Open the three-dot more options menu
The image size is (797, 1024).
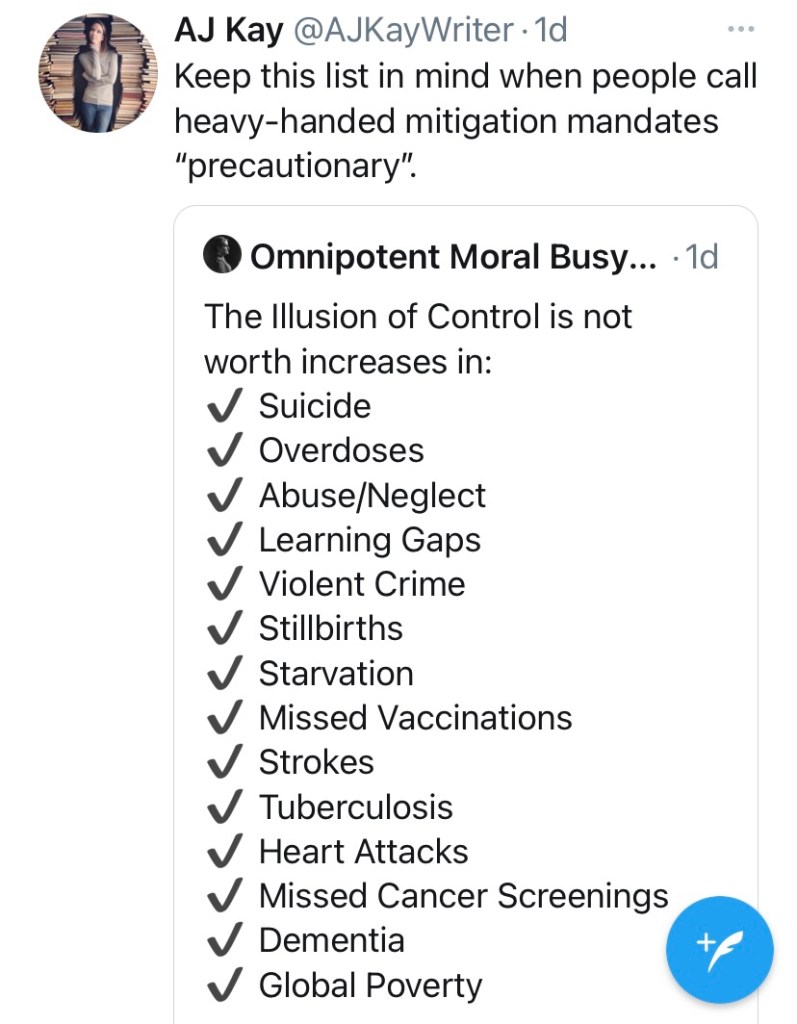(x=741, y=30)
